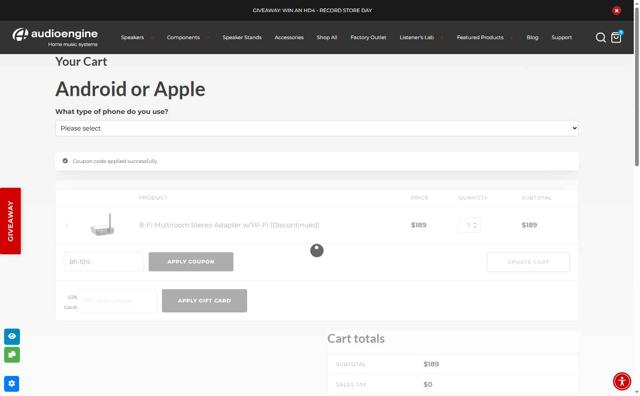Viewport: 640px width, 396px height.
Task: Remove the B-Fi adapter from cart
Action: coord(67,225)
